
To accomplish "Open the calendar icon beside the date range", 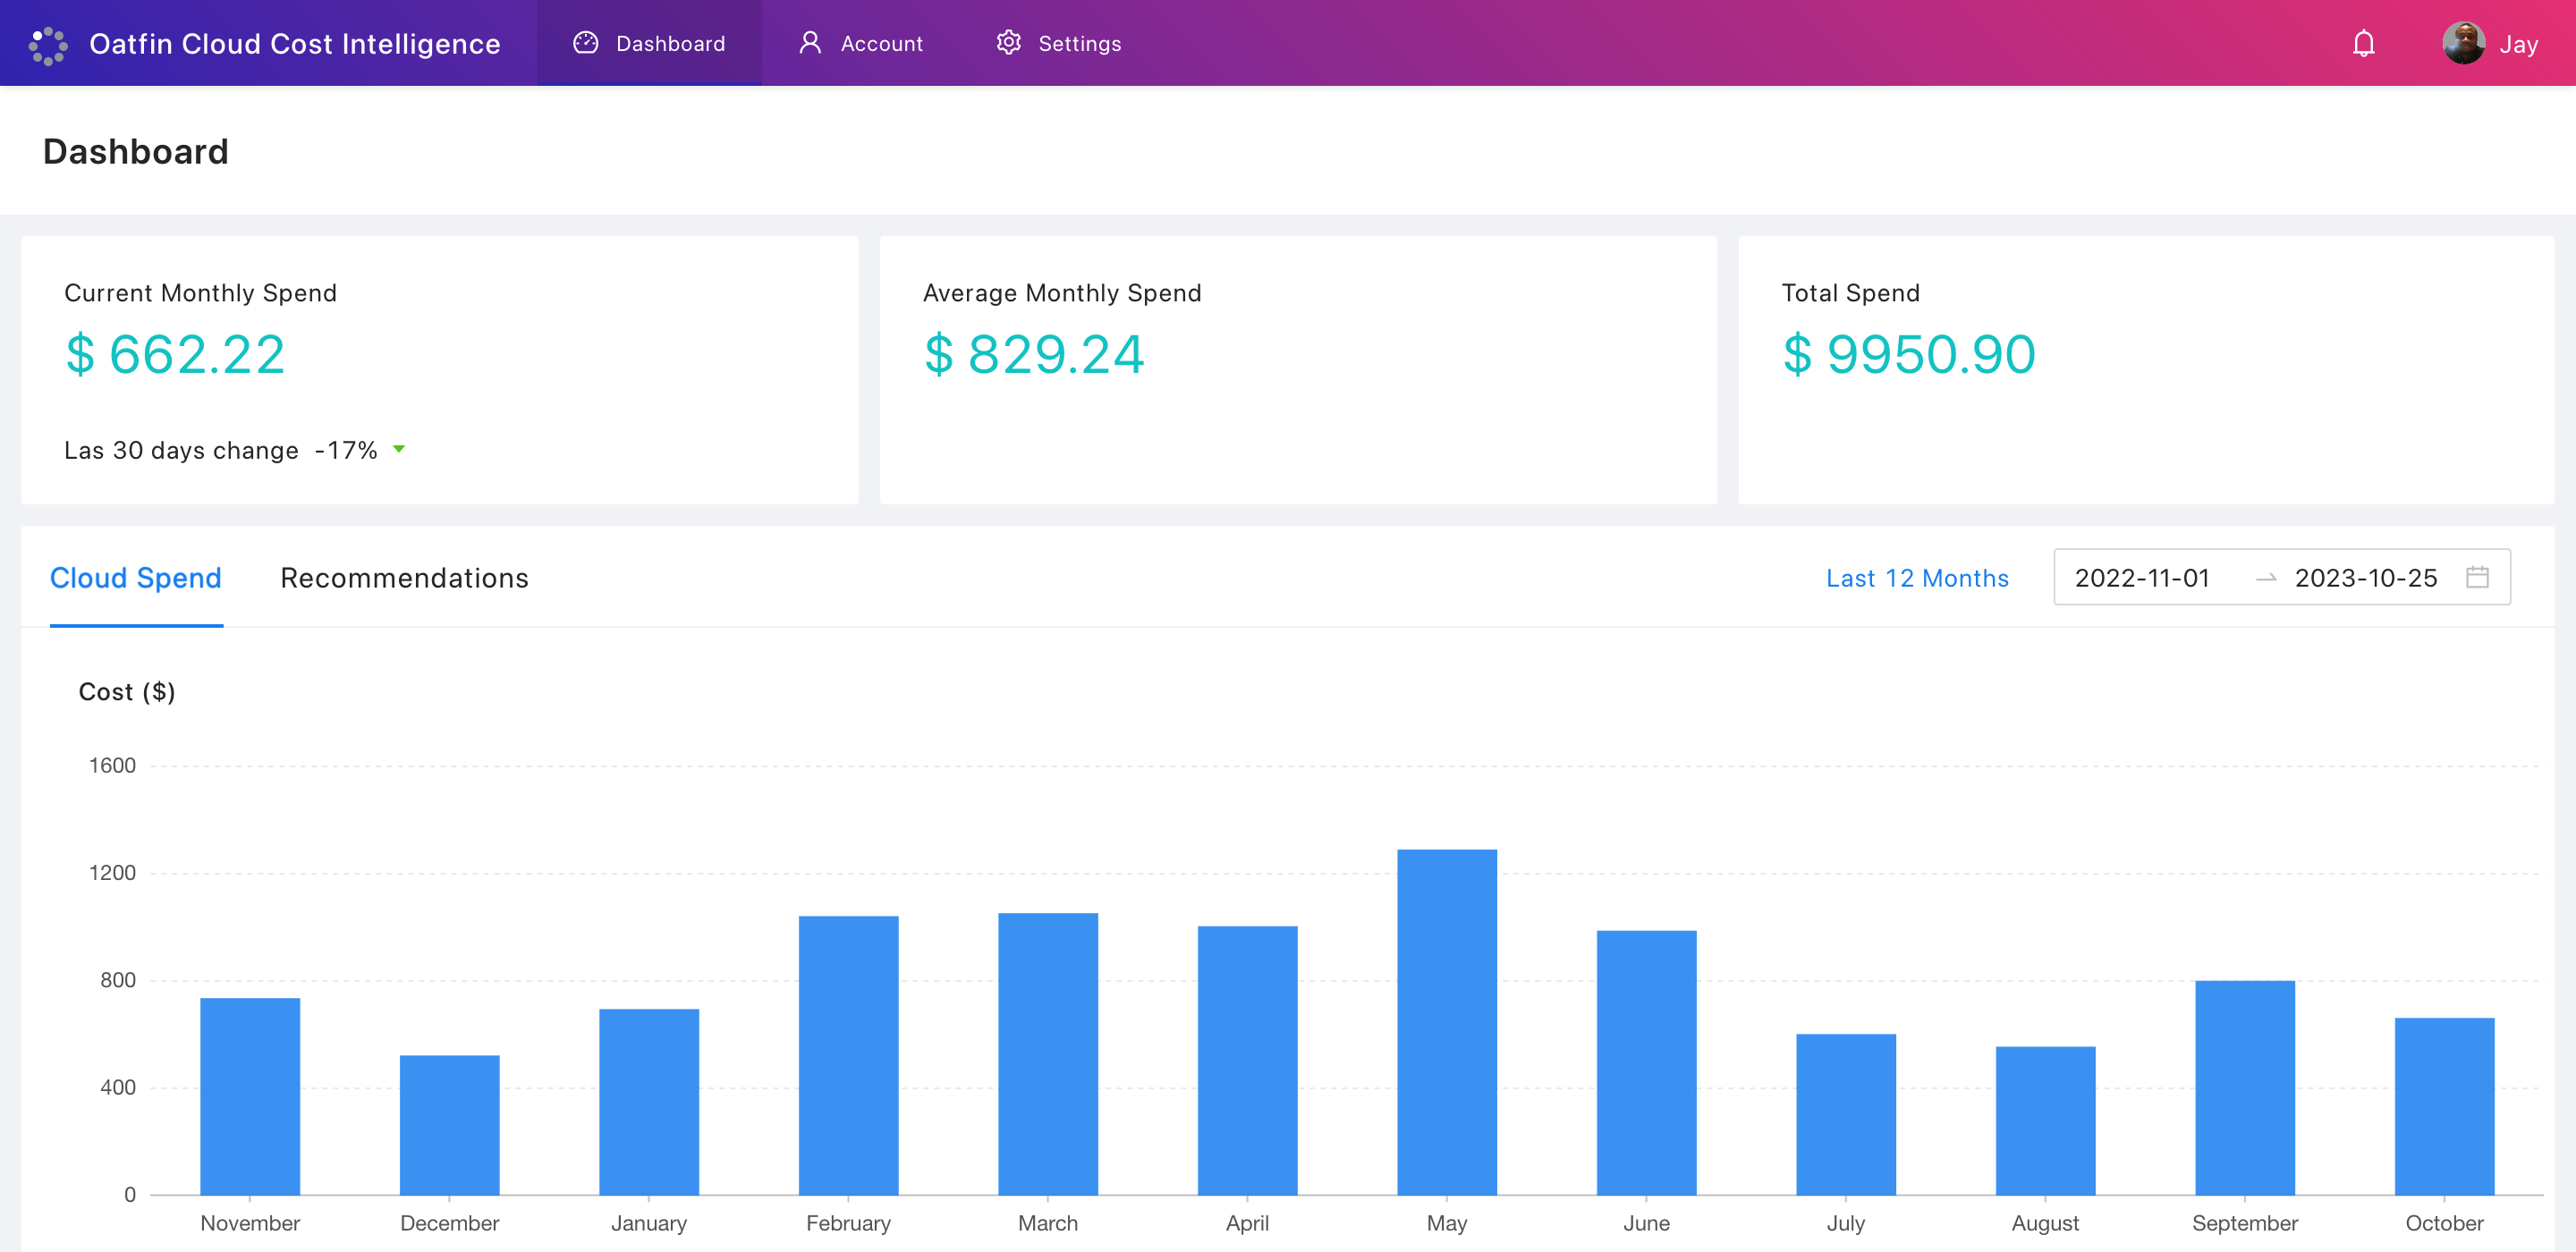I will (2479, 577).
